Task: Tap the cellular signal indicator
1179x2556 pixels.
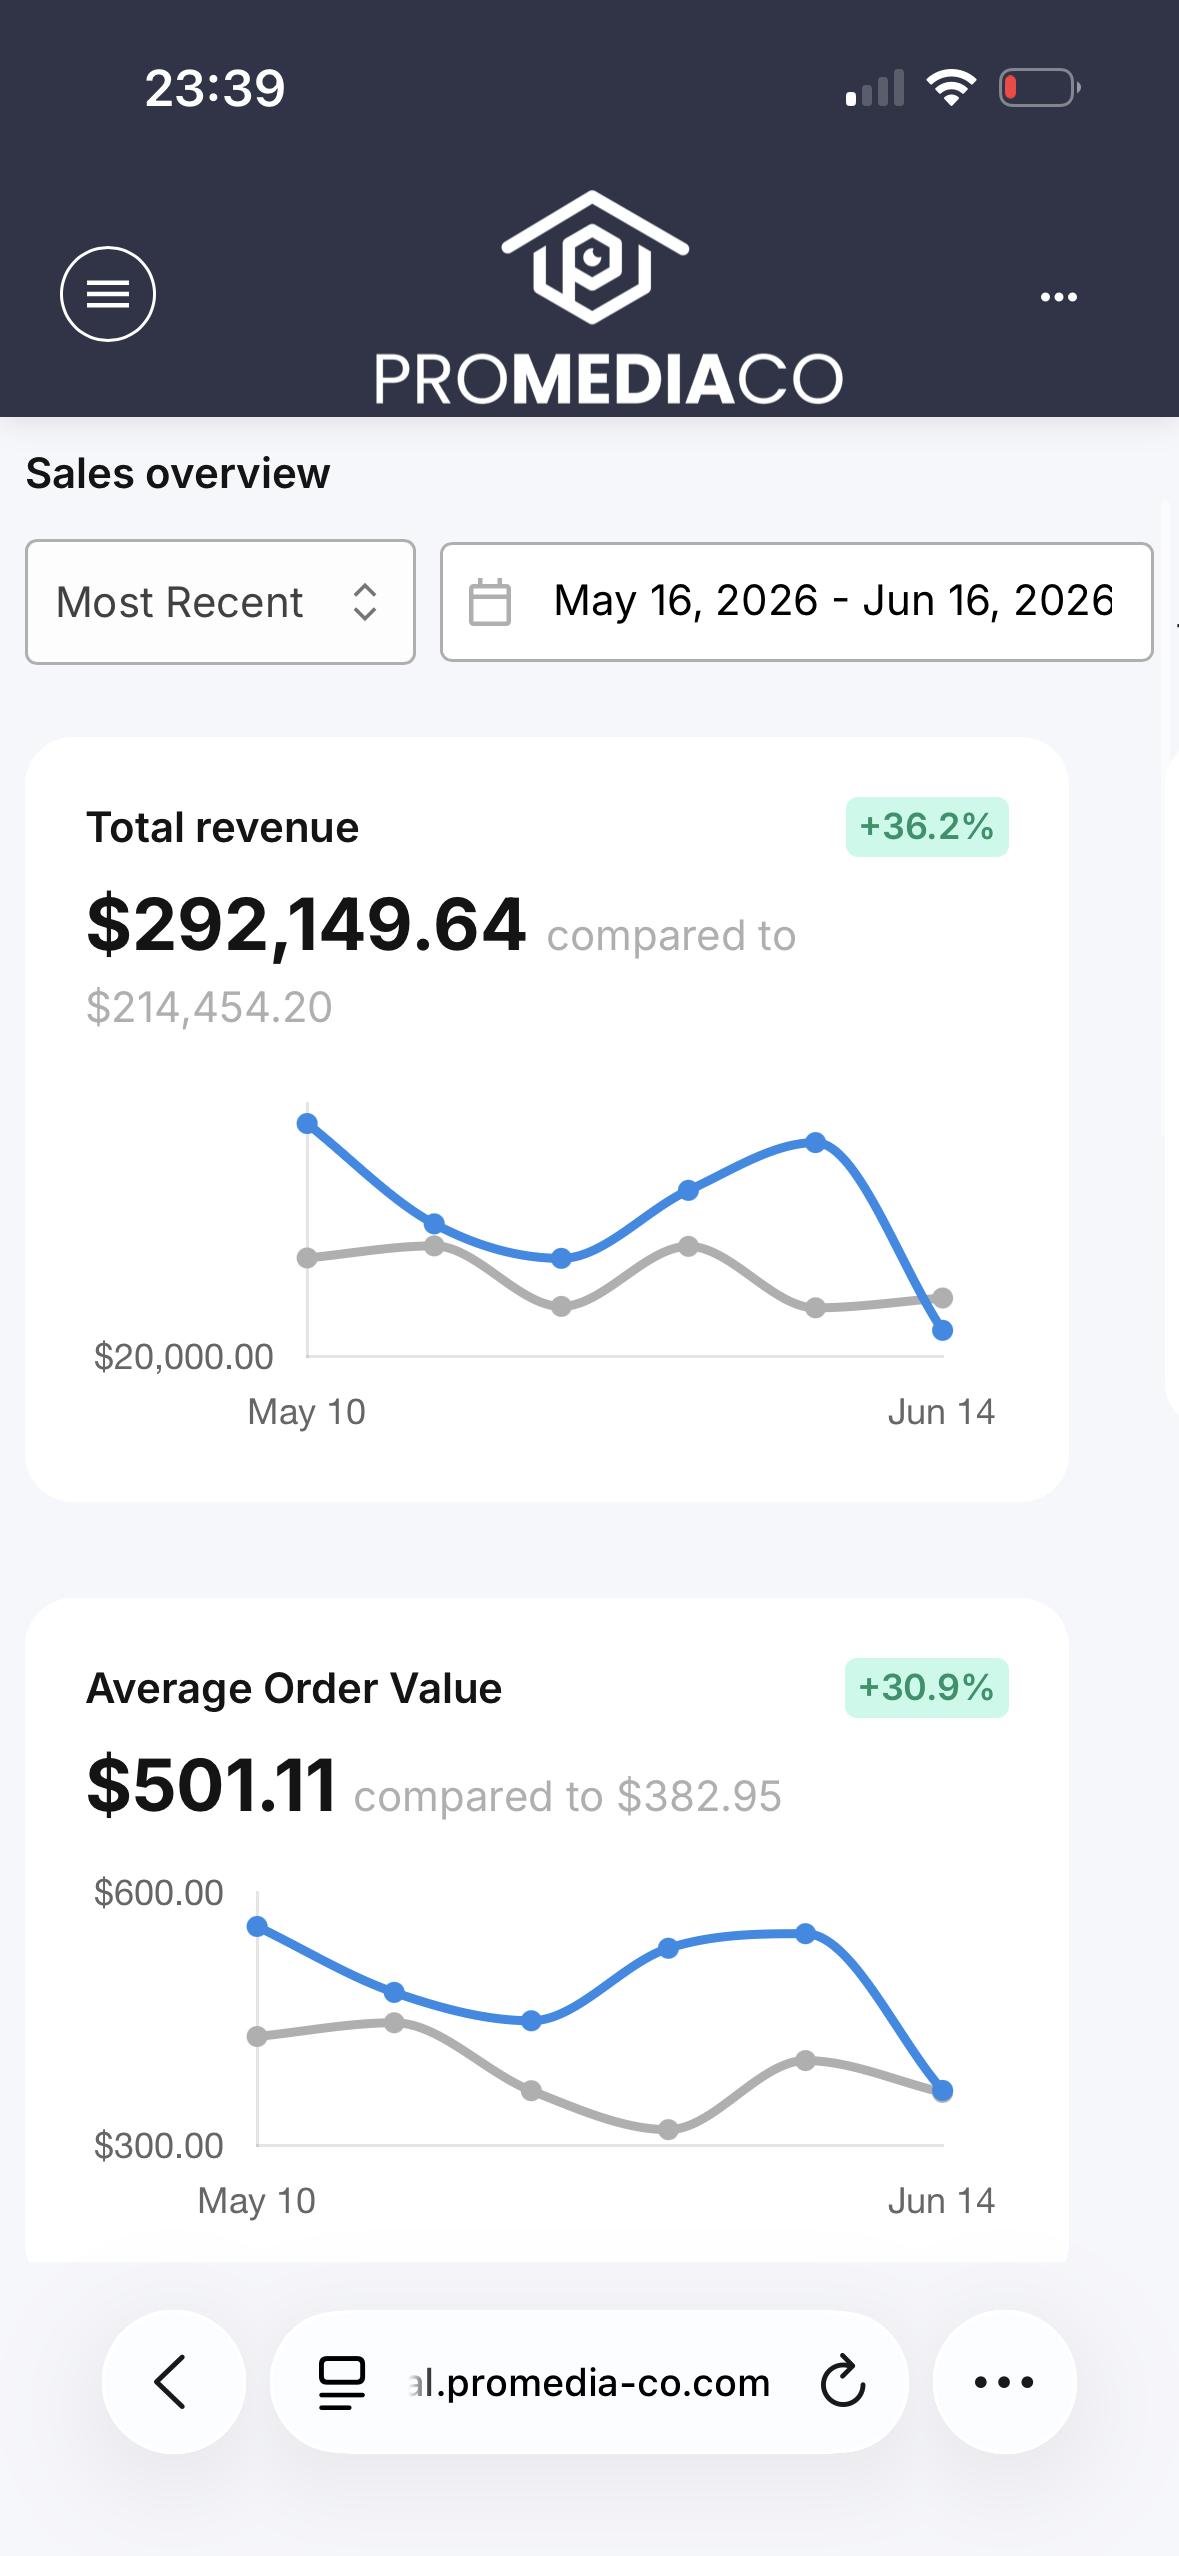Action: point(875,88)
